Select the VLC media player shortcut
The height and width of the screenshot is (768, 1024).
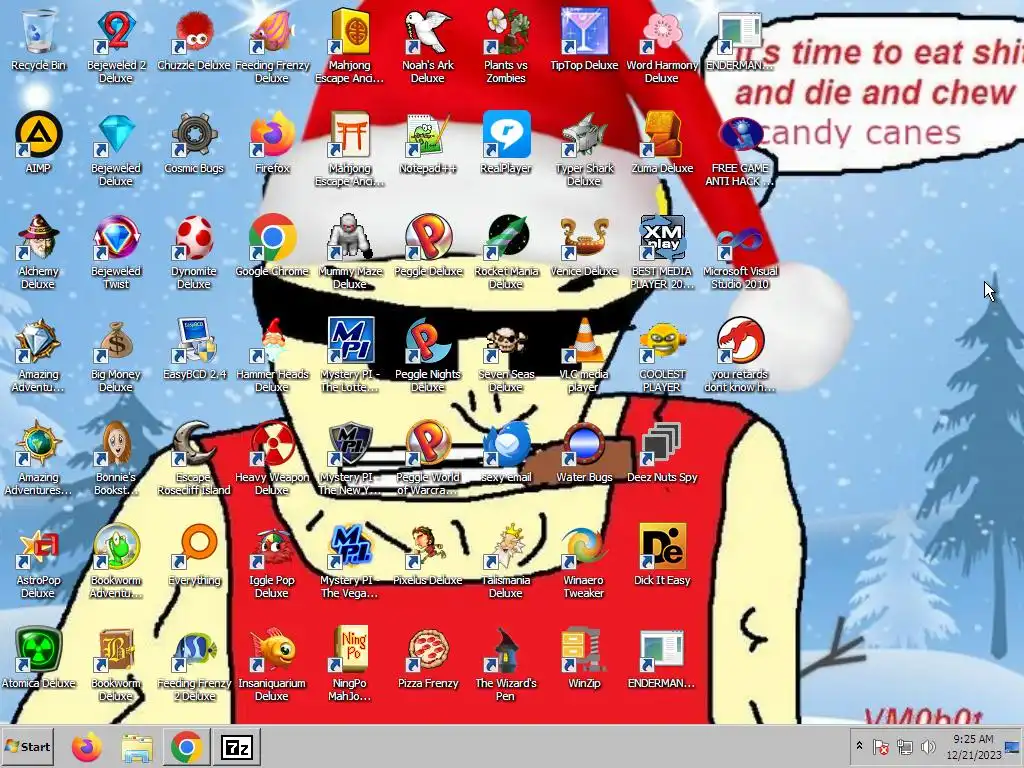584,355
